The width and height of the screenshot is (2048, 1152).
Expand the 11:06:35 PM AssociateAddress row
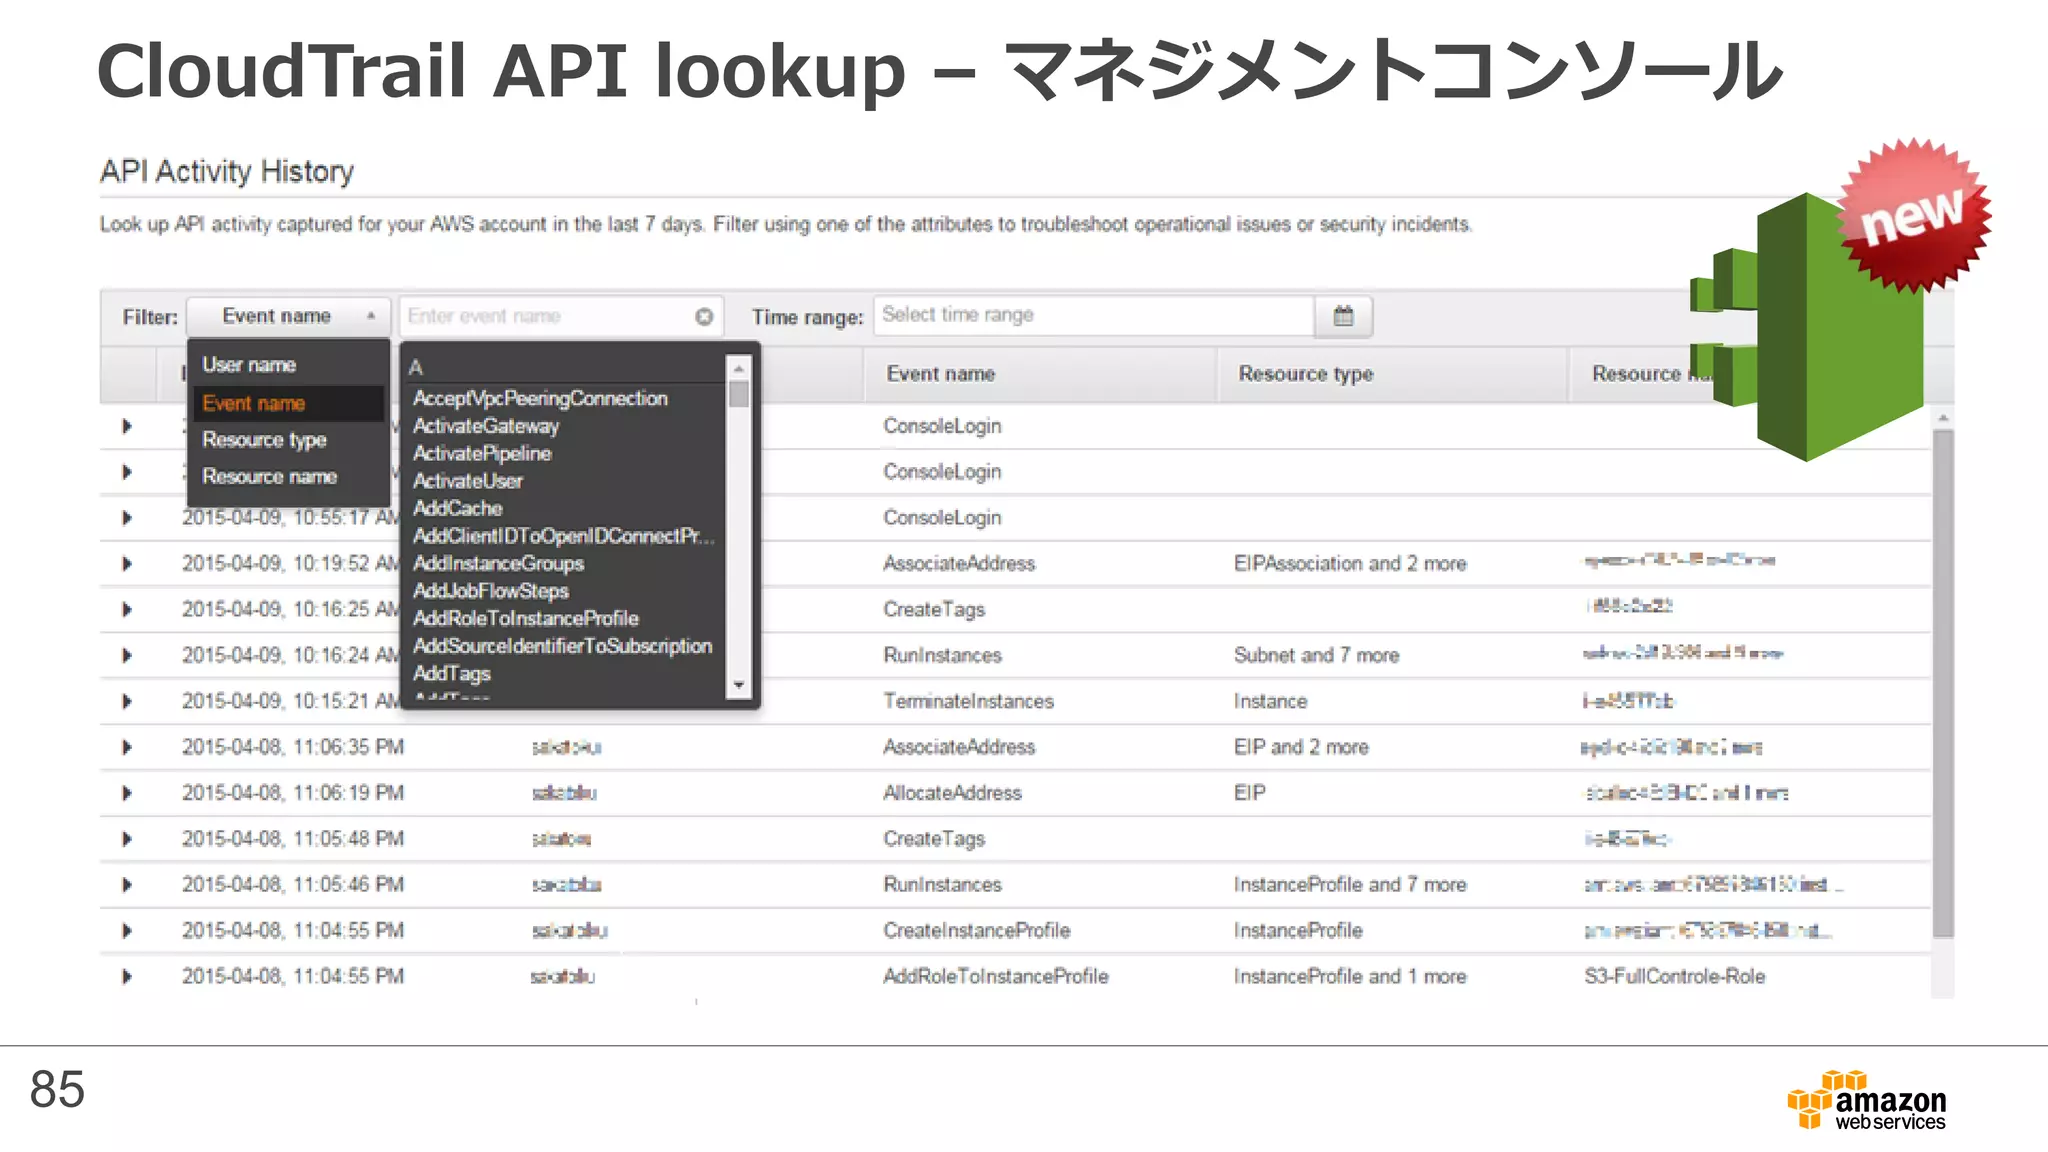(127, 747)
